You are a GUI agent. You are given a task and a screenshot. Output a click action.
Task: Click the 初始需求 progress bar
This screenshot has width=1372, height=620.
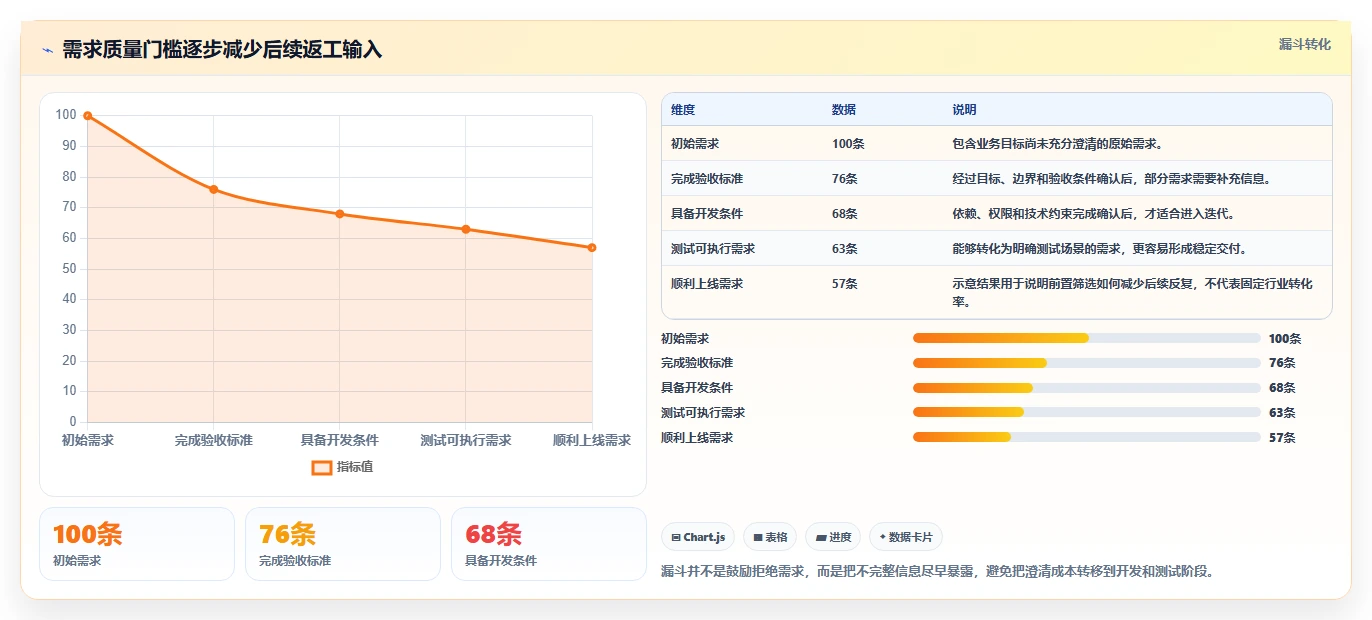[x=1087, y=338]
